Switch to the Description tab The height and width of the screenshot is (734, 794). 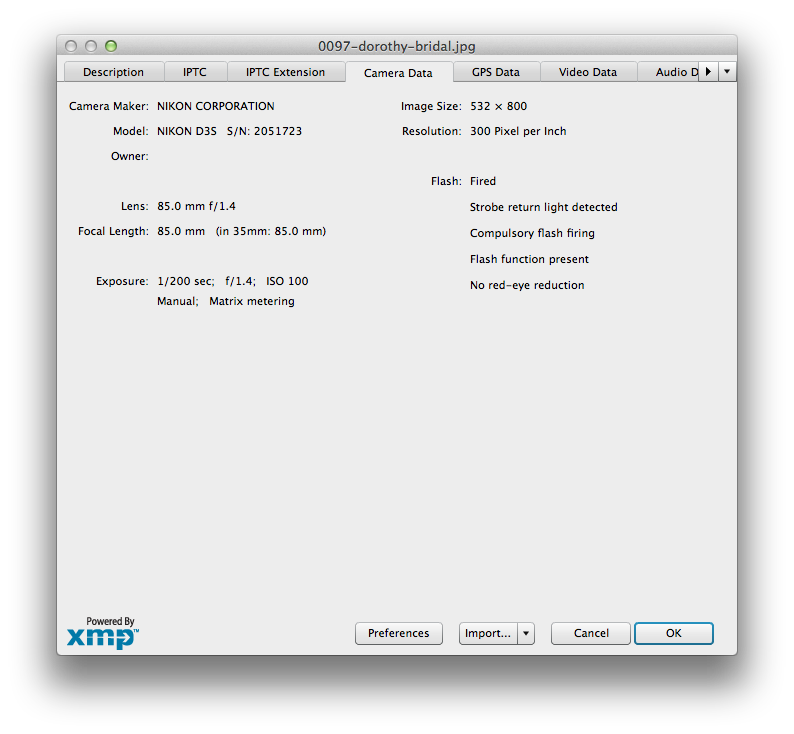(x=113, y=72)
